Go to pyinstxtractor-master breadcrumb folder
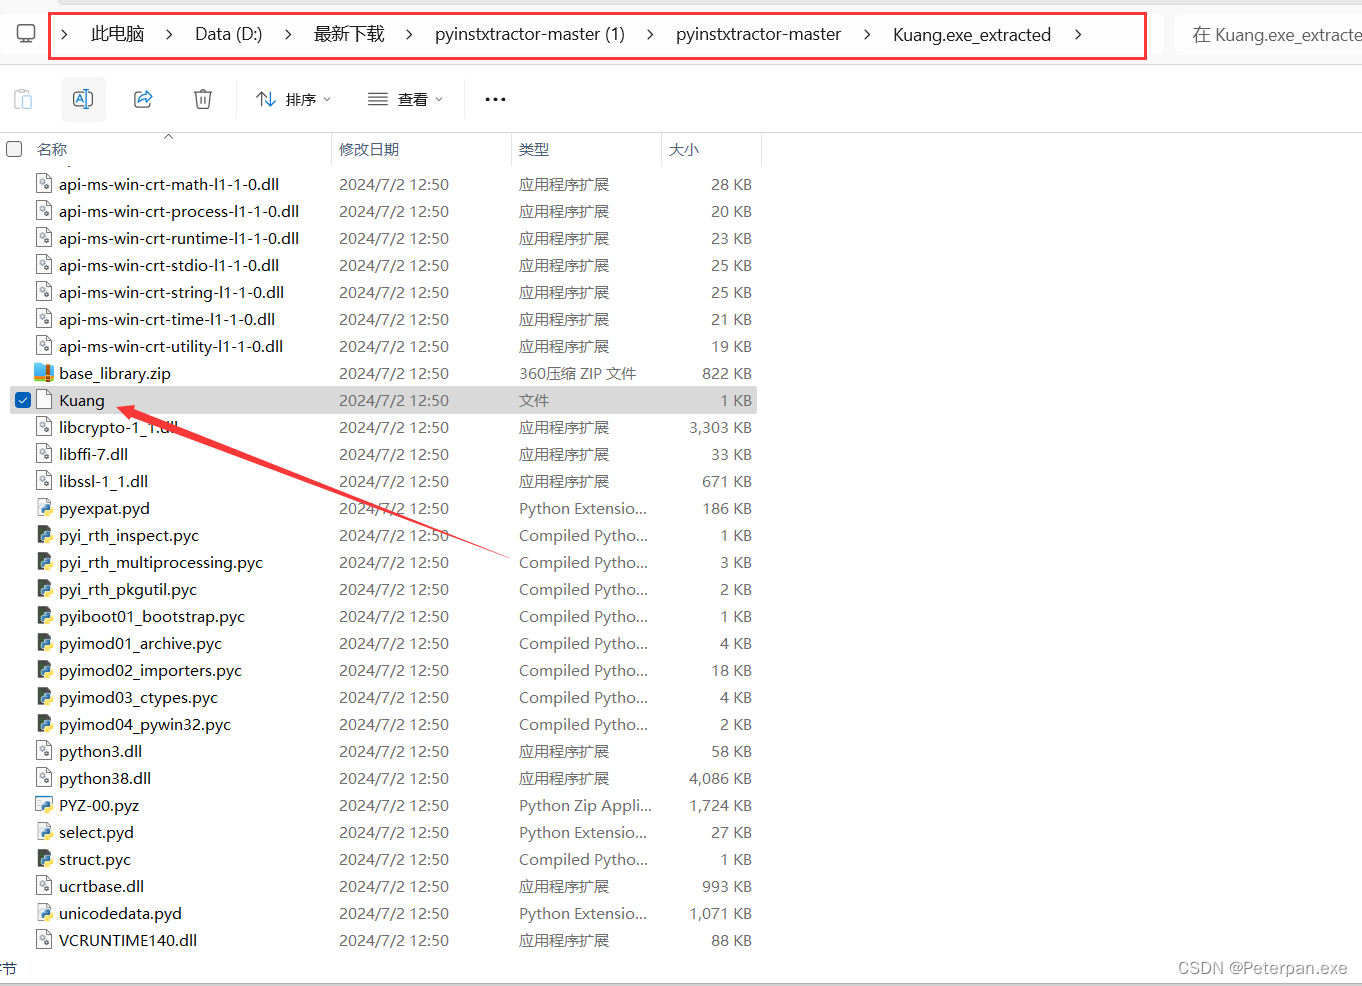Image resolution: width=1362 pixels, height=986 pixels. coord(758,34)
